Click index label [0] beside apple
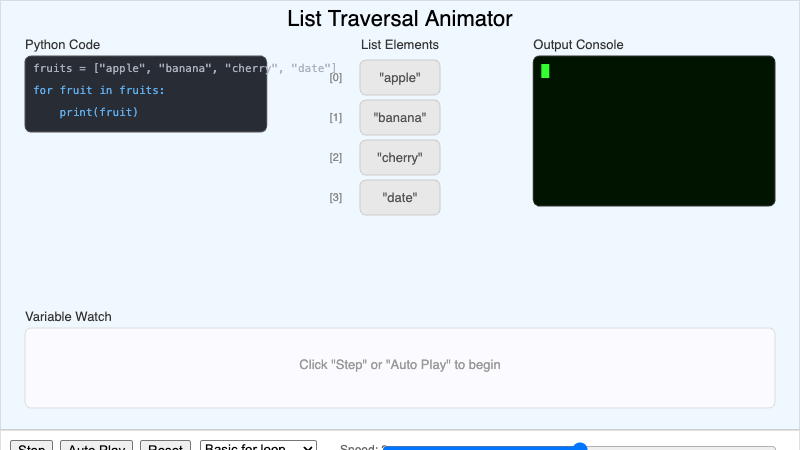The width and height of the screenshot is (800, 450). click(336, 77)
